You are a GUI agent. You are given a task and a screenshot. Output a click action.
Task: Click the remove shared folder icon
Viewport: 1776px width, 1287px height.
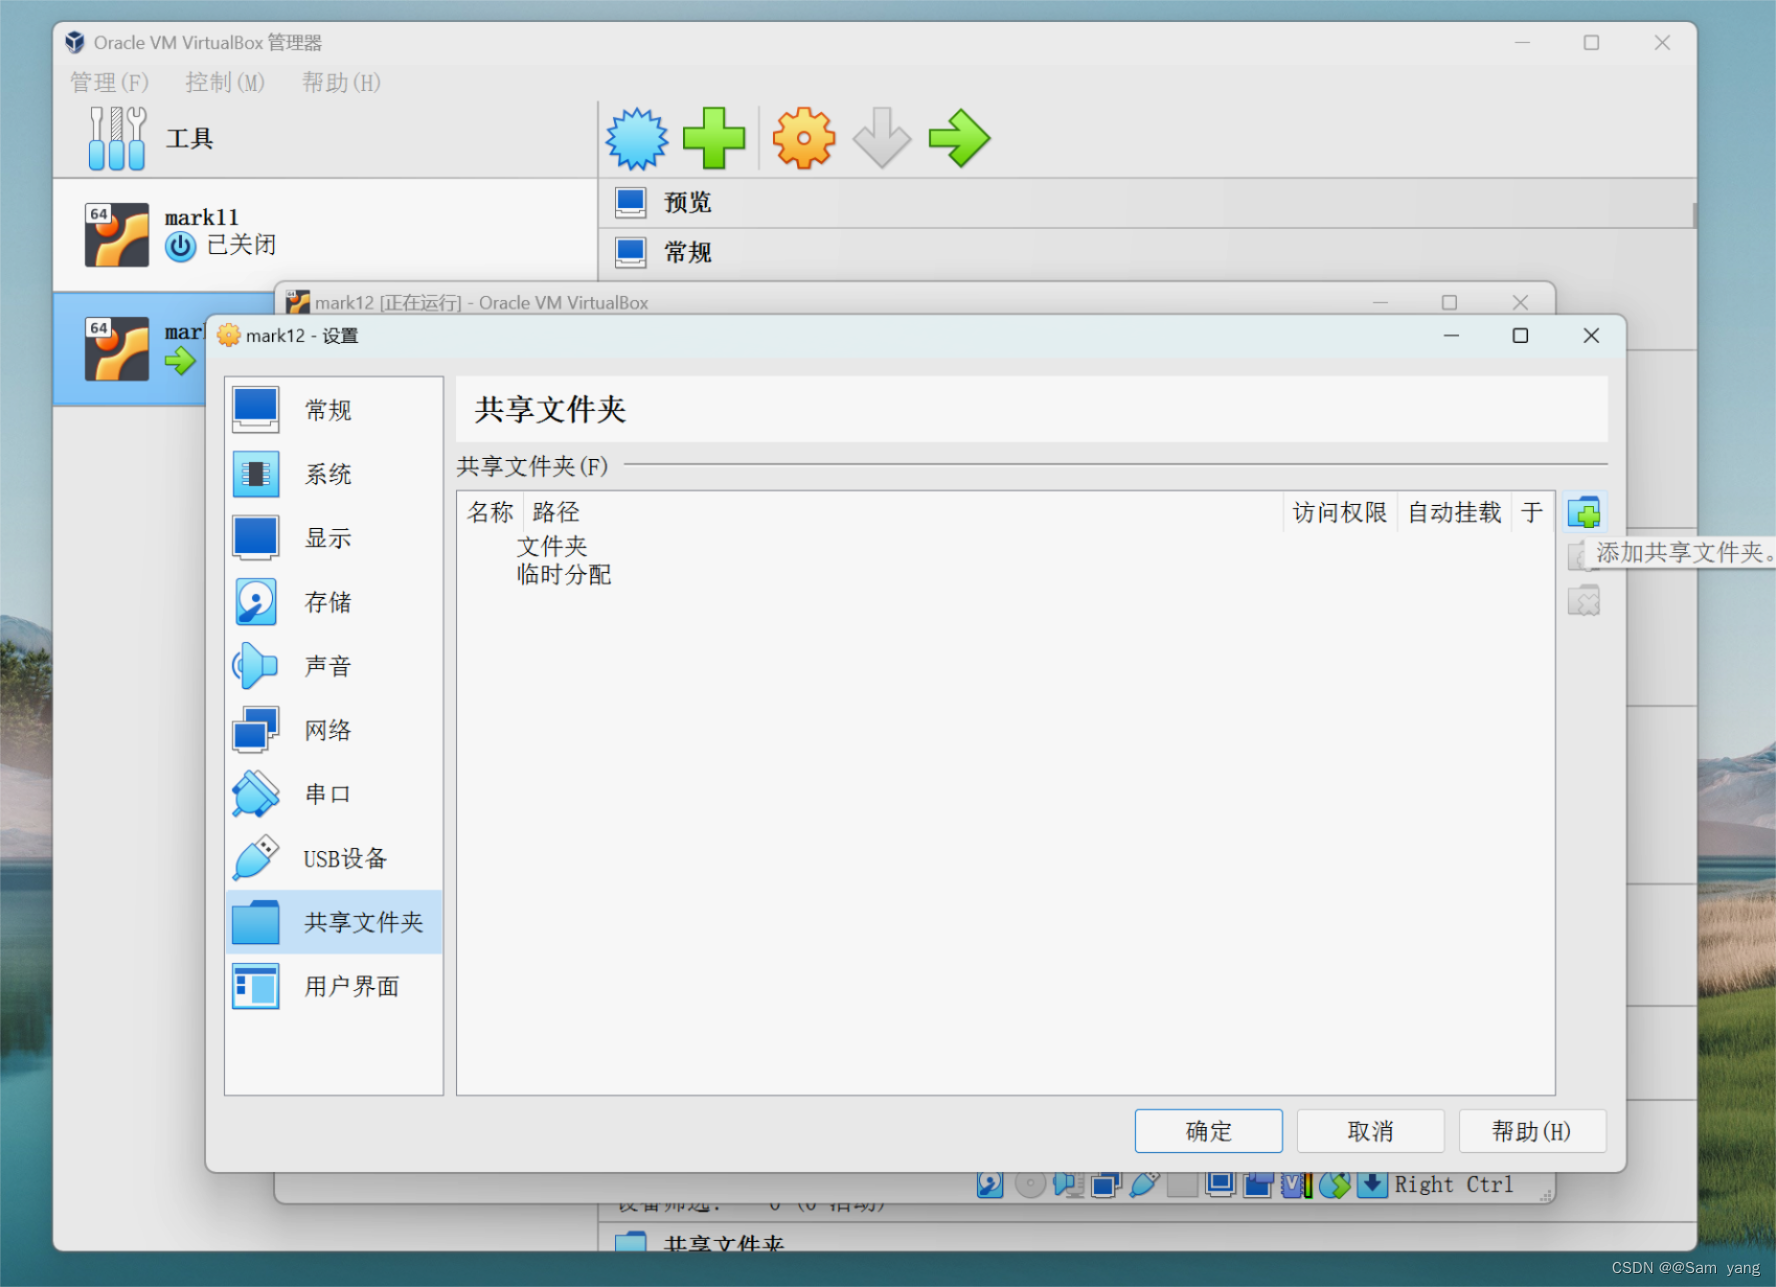click(1584, 600)
